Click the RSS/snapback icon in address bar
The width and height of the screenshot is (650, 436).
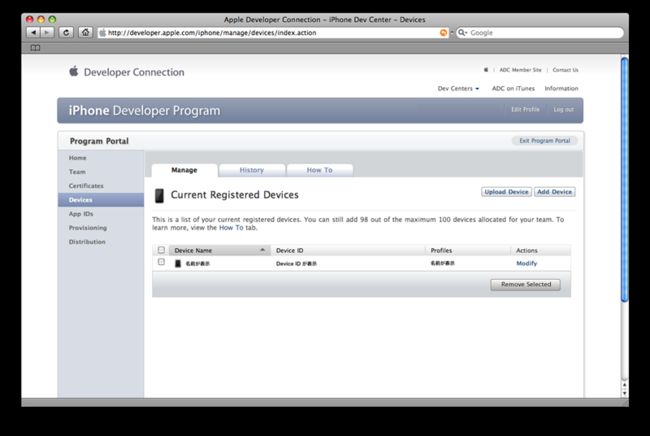[x=443, y=33]
